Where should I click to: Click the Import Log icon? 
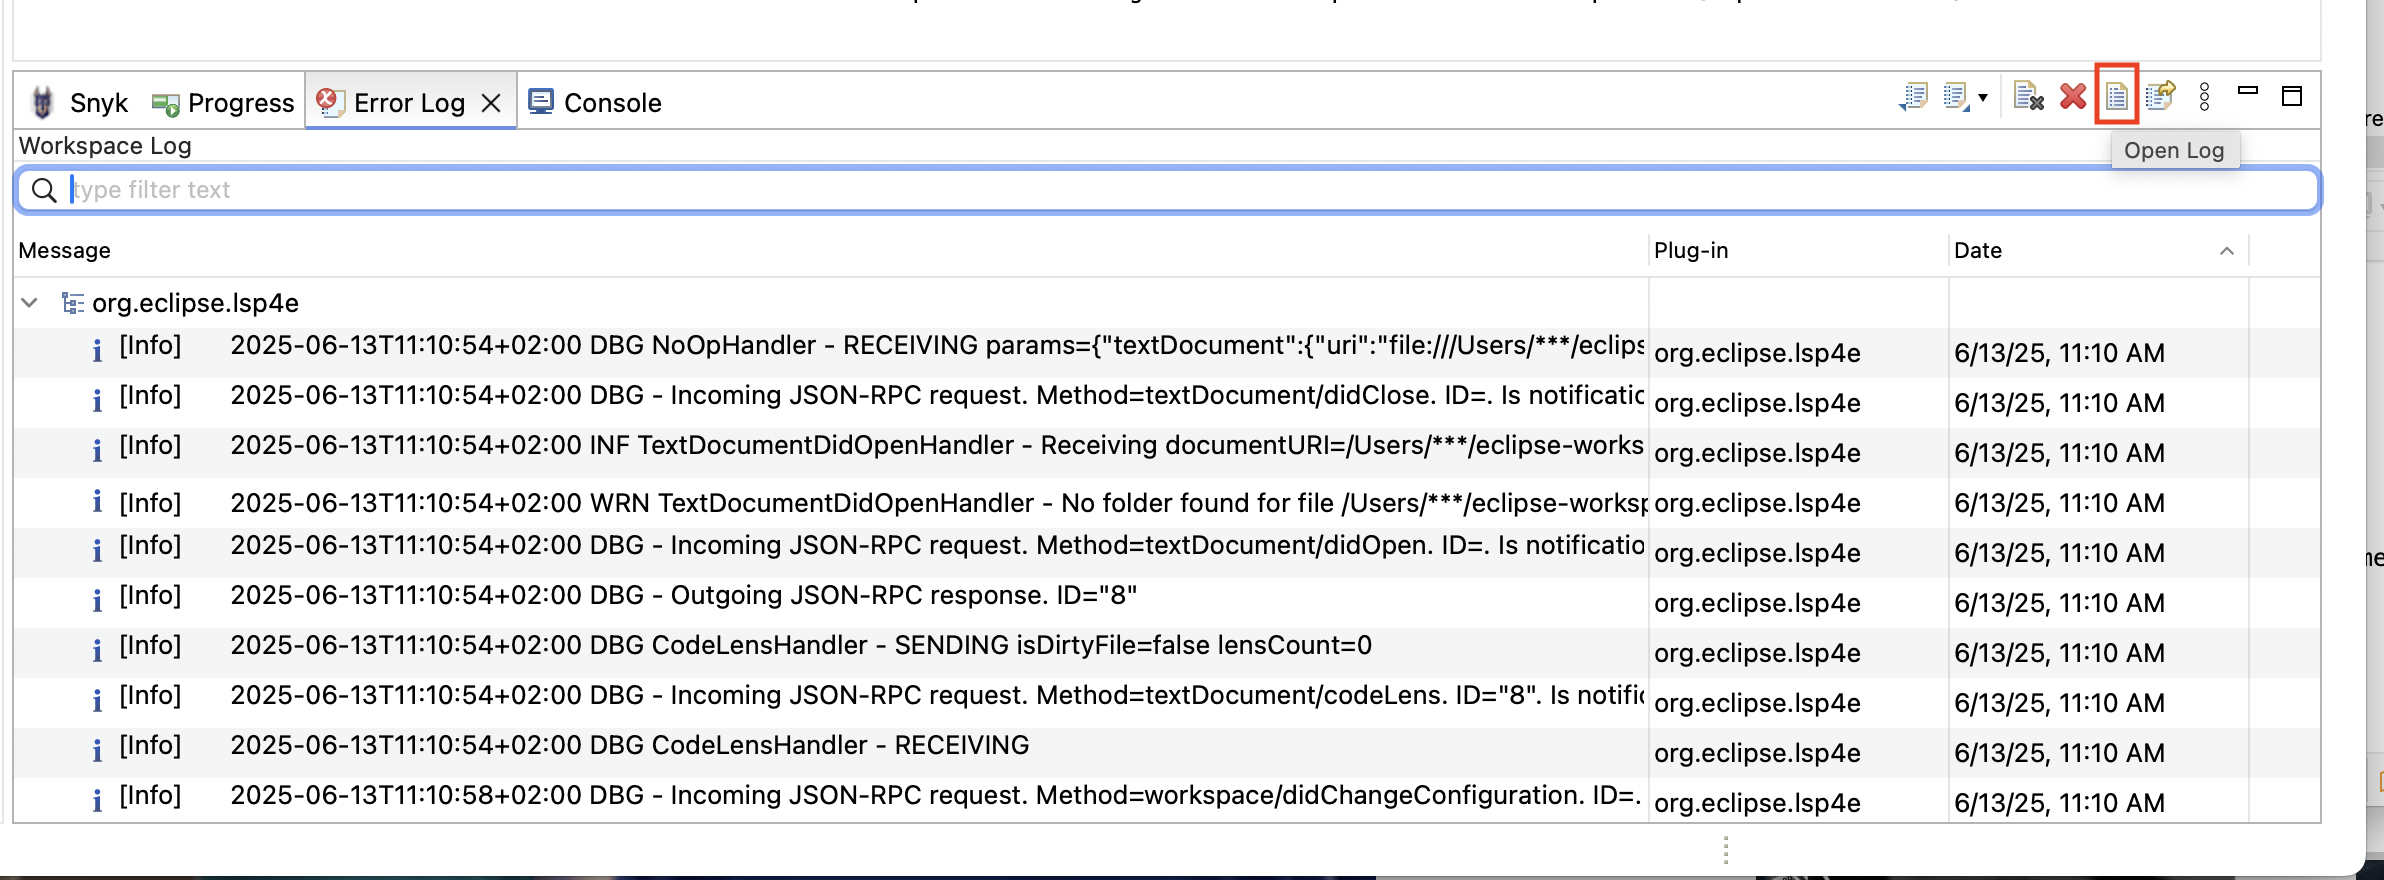[1955, 97]
